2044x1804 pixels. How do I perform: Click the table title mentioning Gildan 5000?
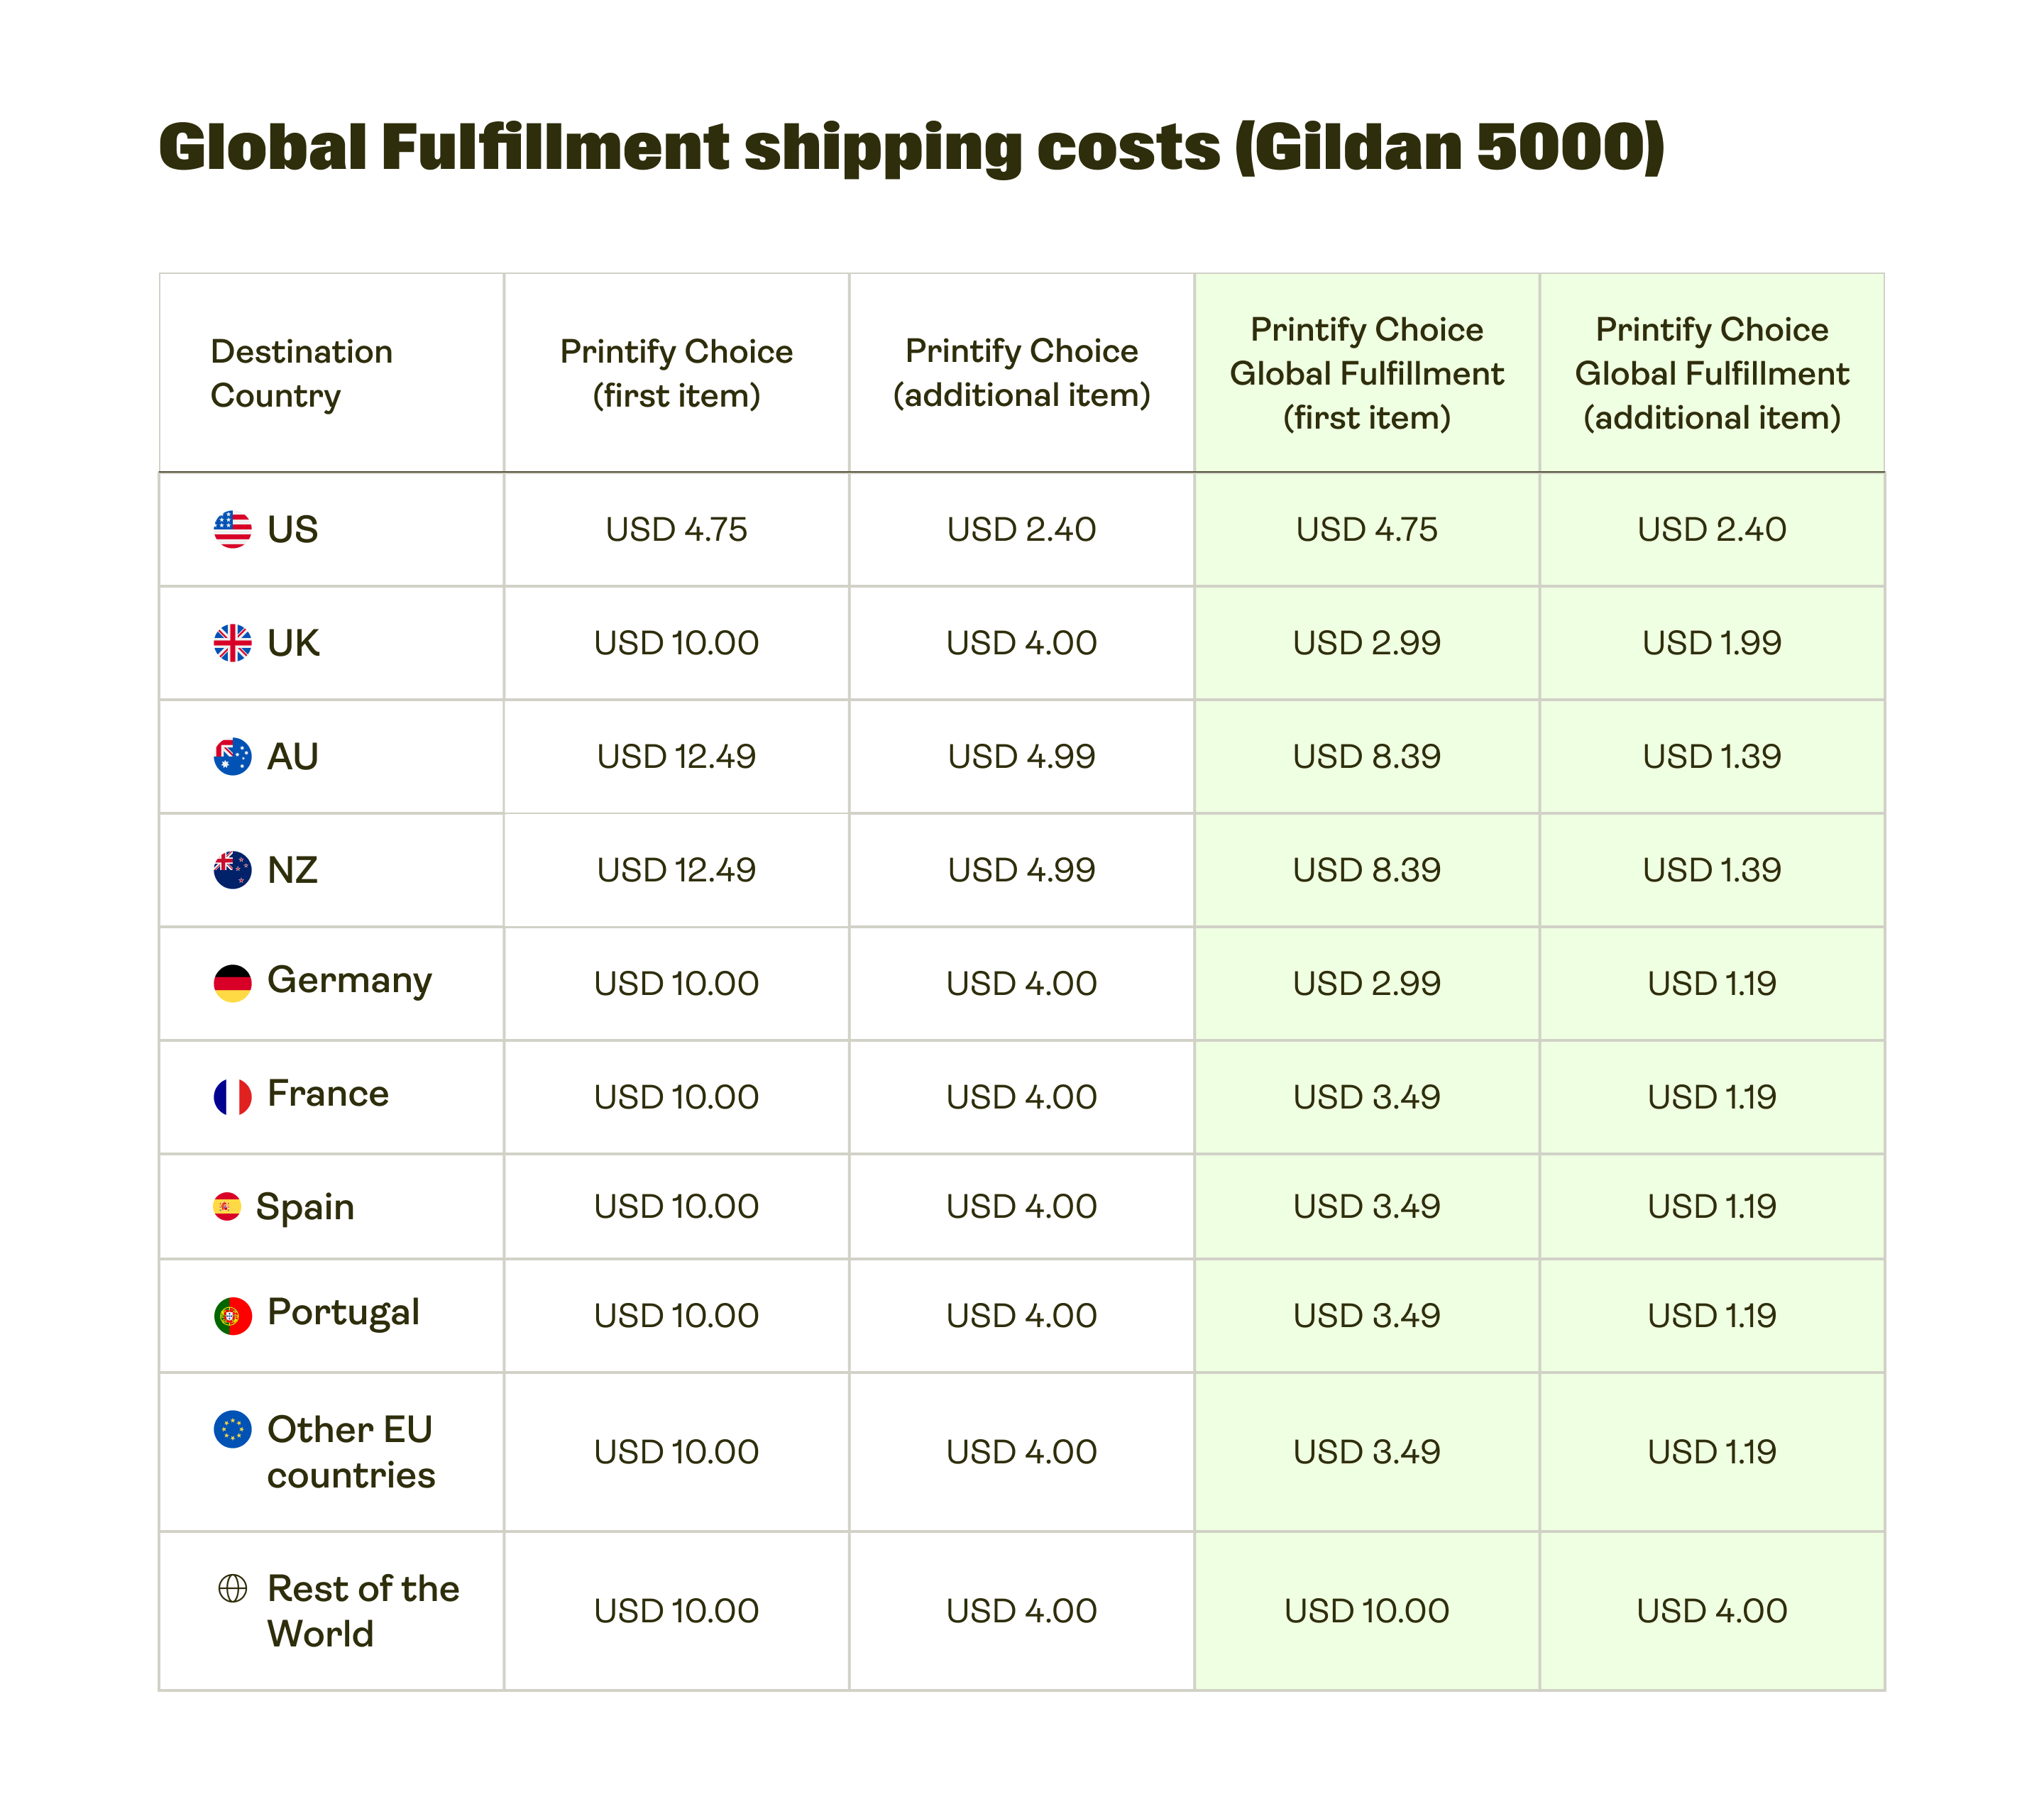coord(911,147)
